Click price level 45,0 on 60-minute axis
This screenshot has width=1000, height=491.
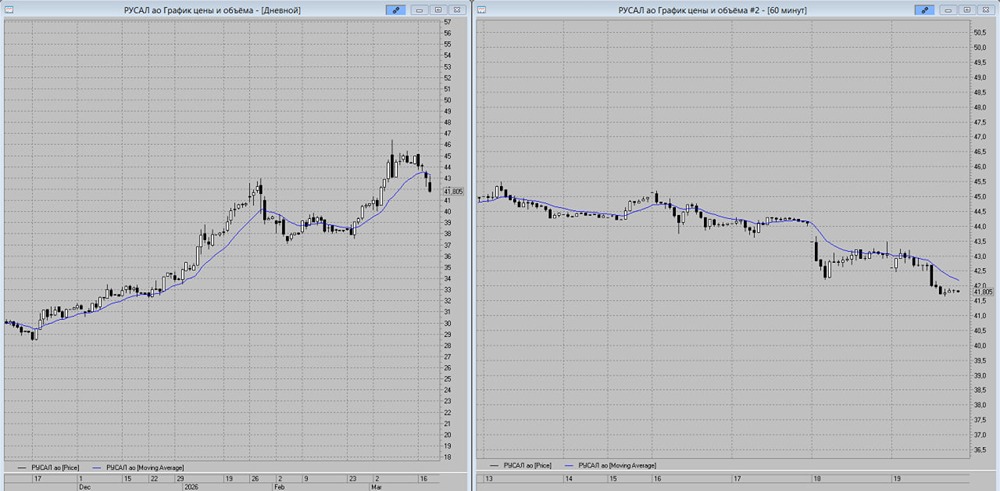980,196
